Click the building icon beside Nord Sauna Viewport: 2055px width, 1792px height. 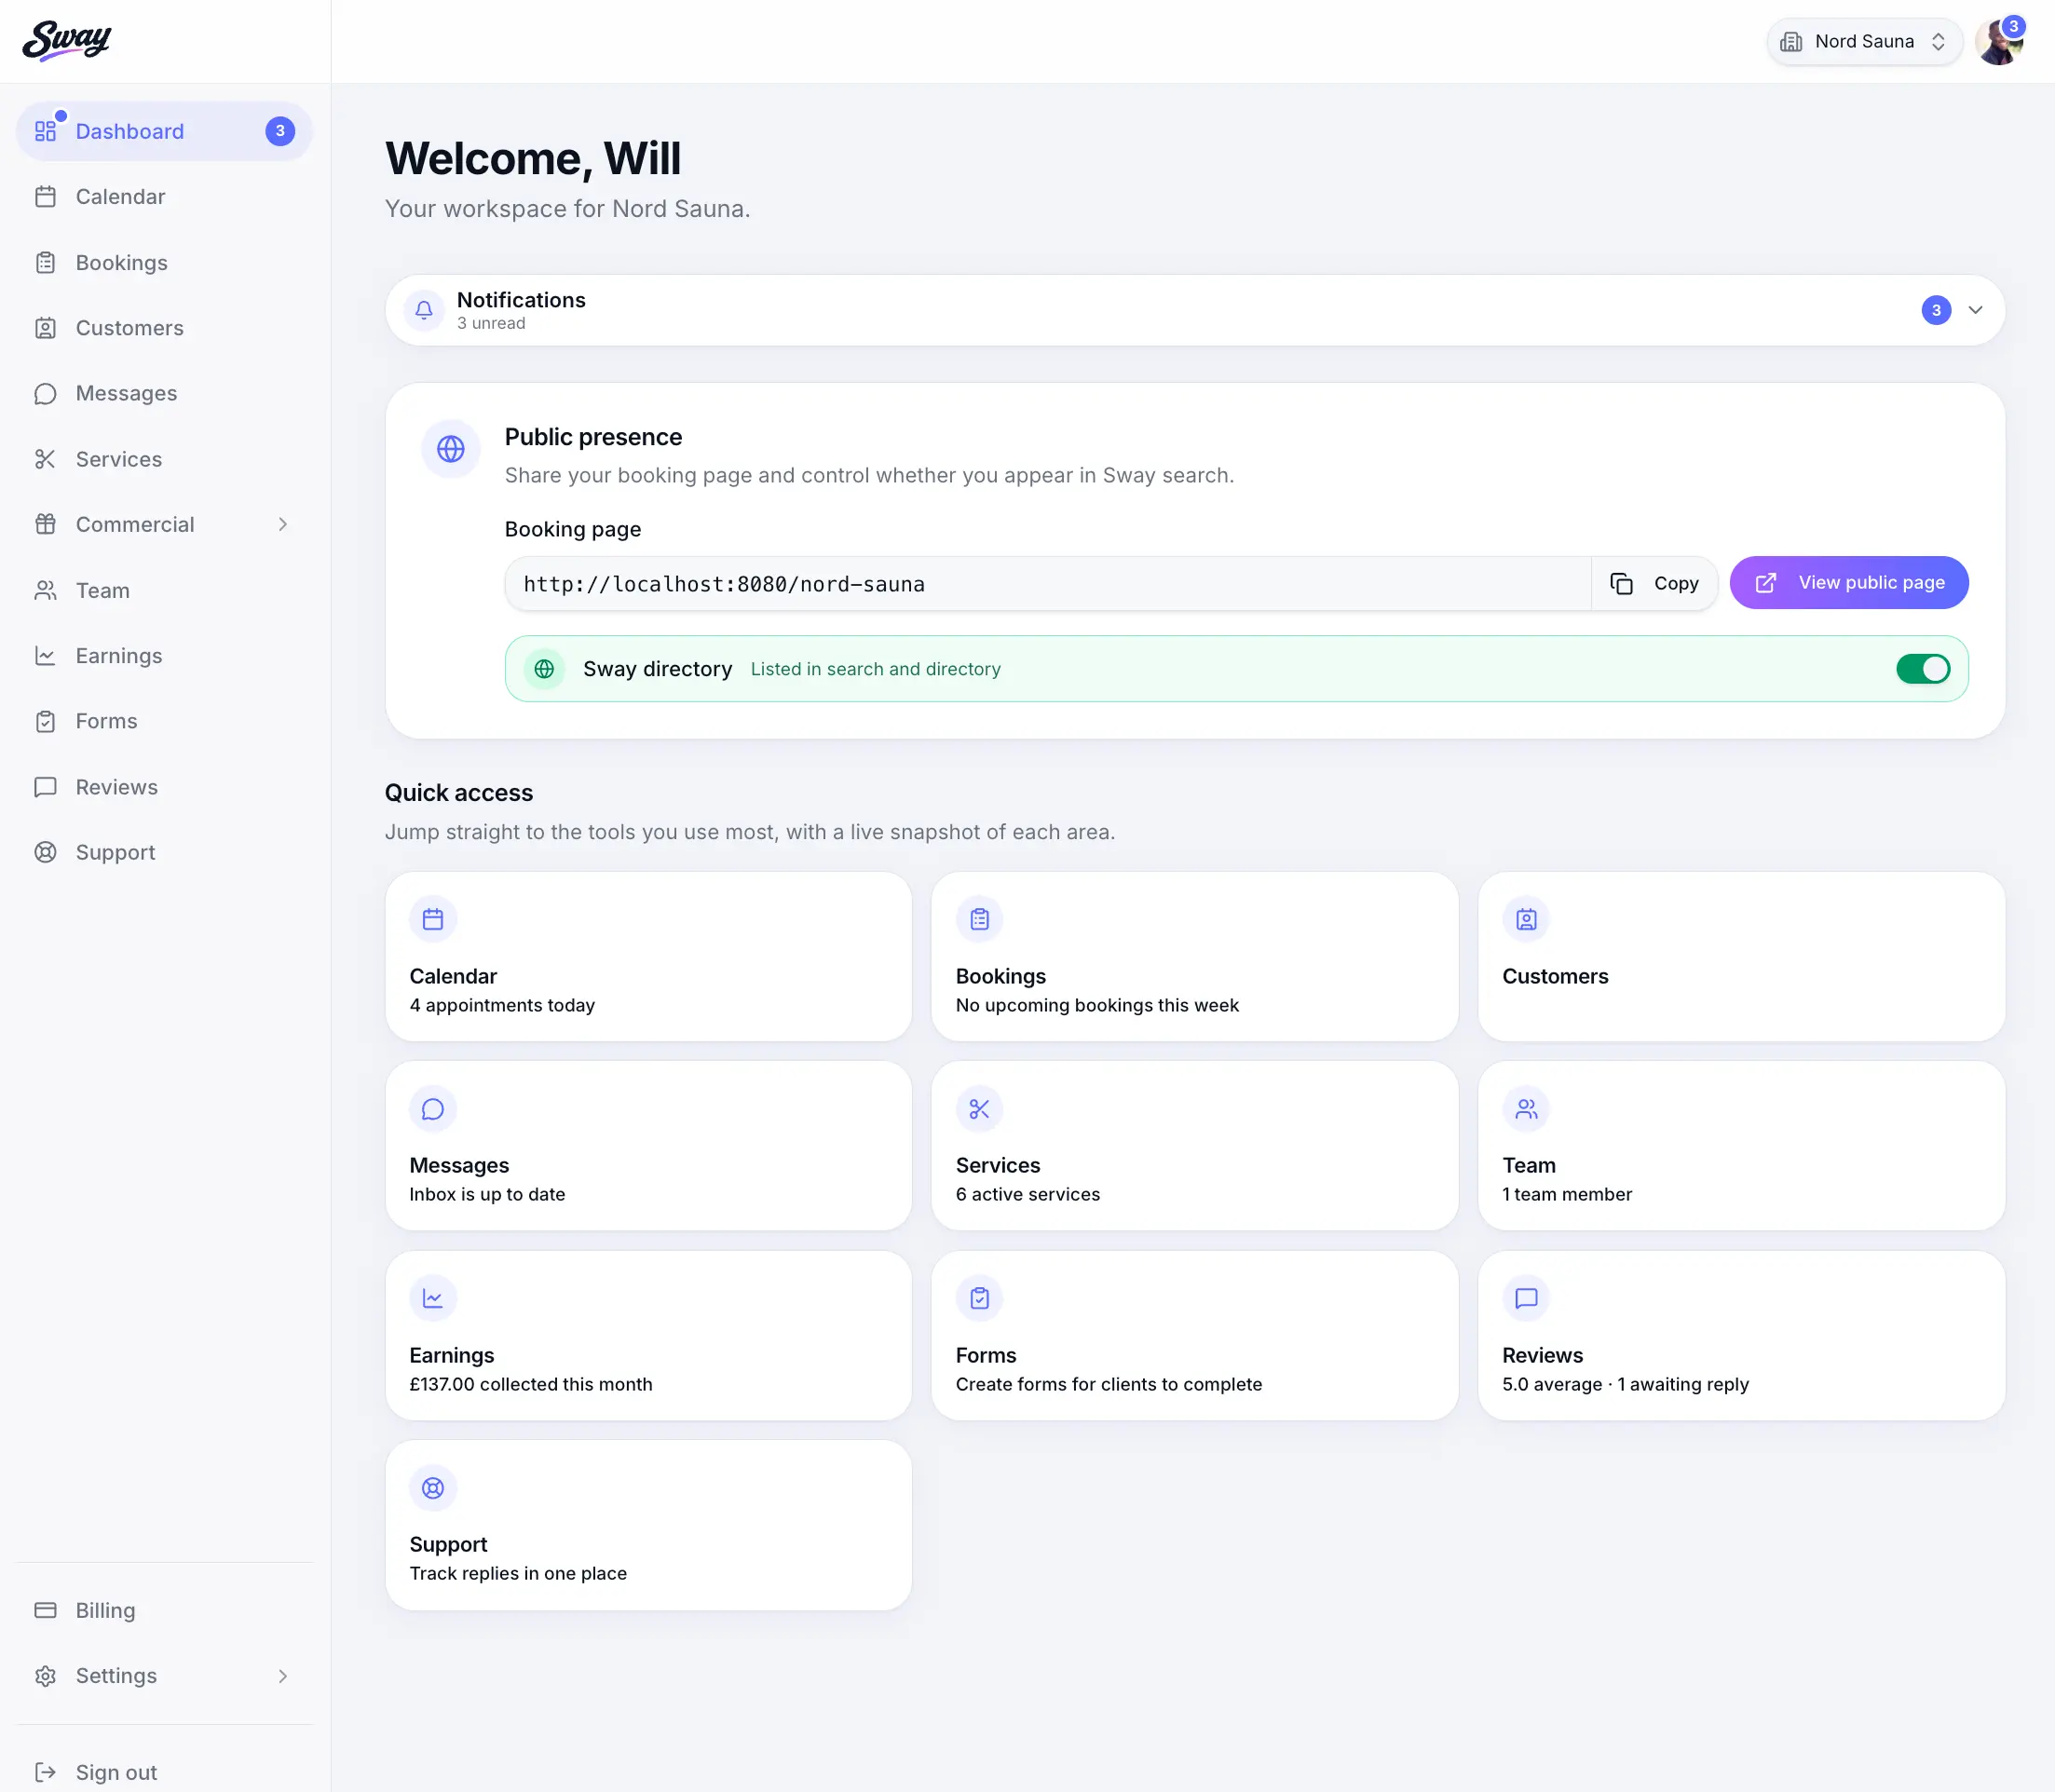[1791, 42]
